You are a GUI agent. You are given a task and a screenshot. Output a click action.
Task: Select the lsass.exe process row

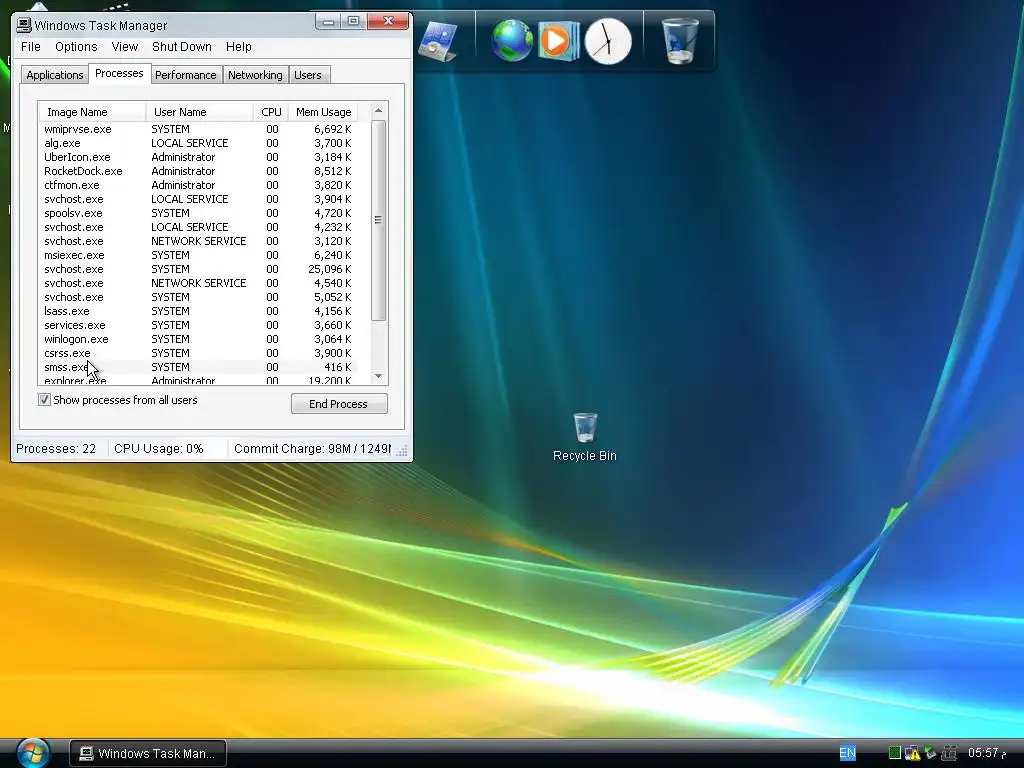[x=199, y=311]
